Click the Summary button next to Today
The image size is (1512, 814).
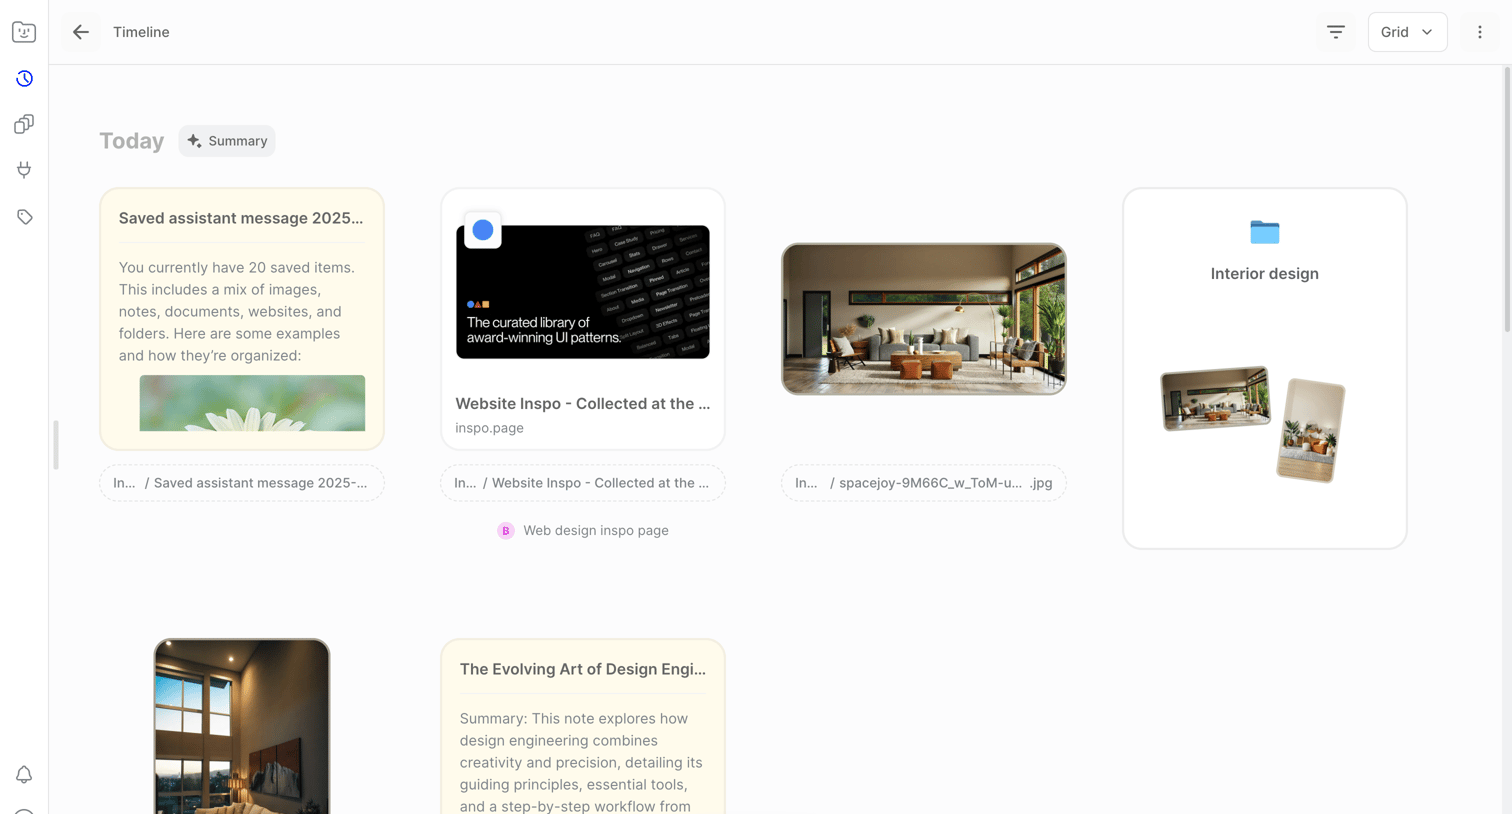point(227,141)
